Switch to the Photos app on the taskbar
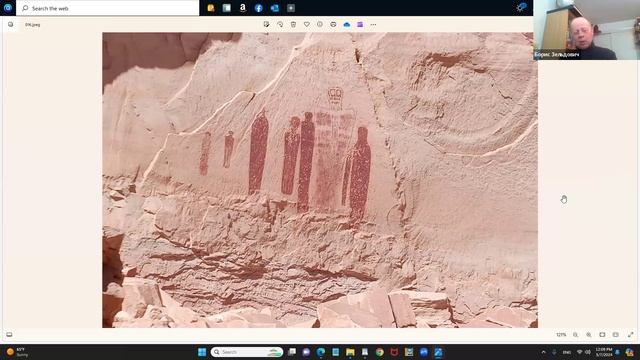The width and height of the screenshot is (640, 360). tap(438, 352)
